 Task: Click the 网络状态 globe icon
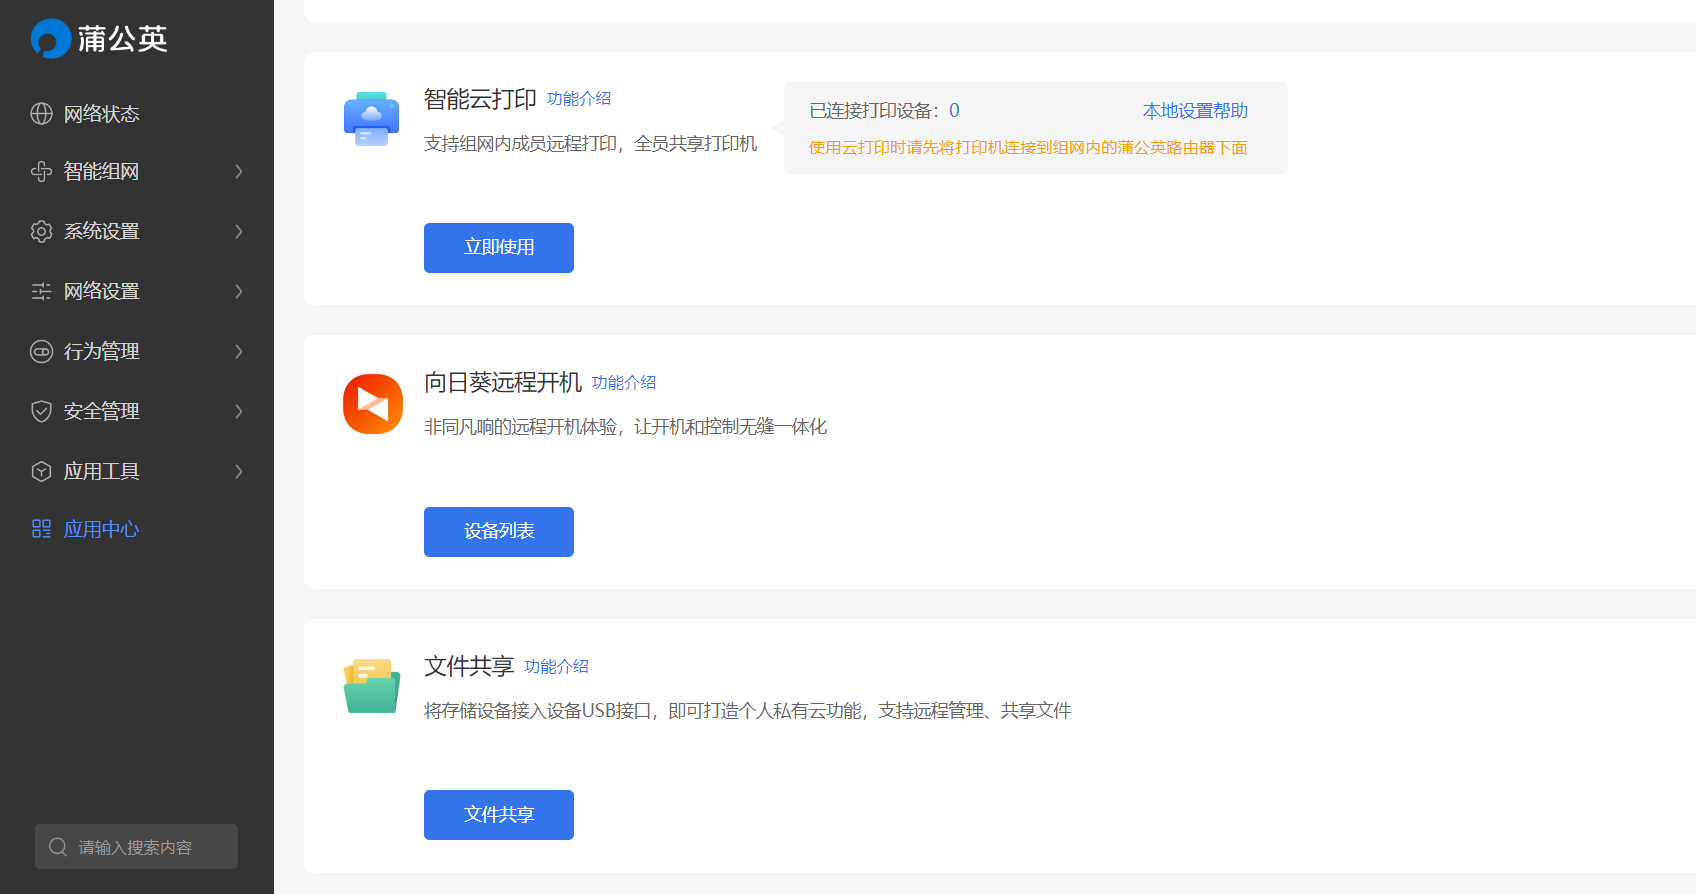(41, 113)
